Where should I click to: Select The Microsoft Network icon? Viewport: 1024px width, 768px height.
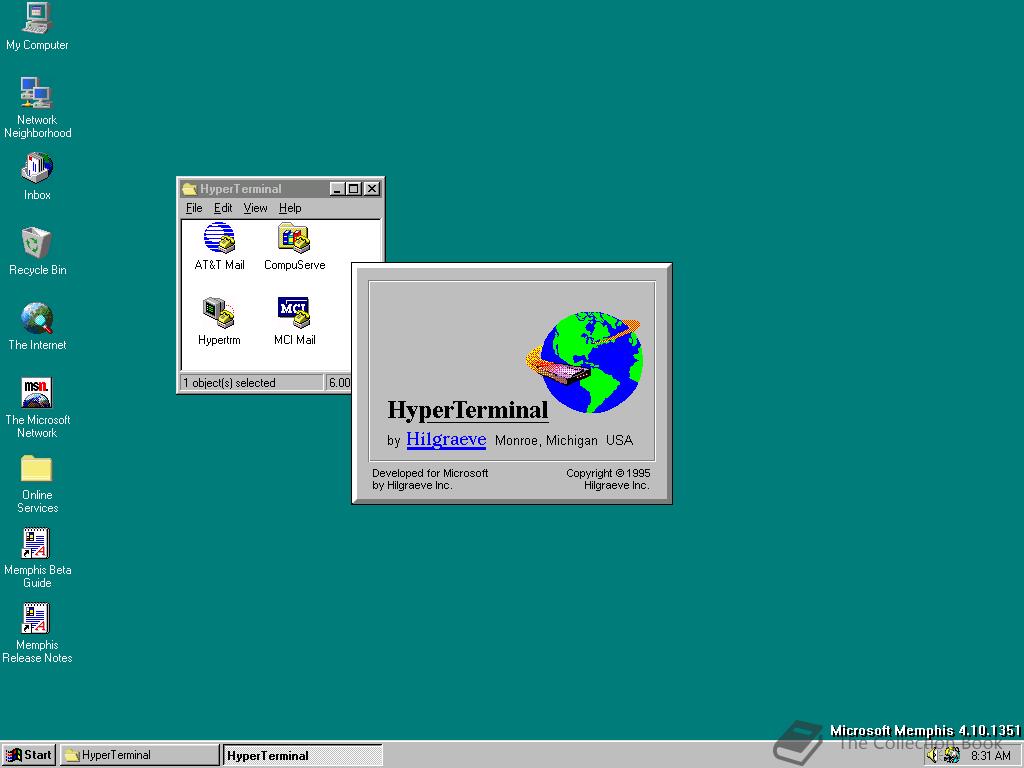point(37,394)
